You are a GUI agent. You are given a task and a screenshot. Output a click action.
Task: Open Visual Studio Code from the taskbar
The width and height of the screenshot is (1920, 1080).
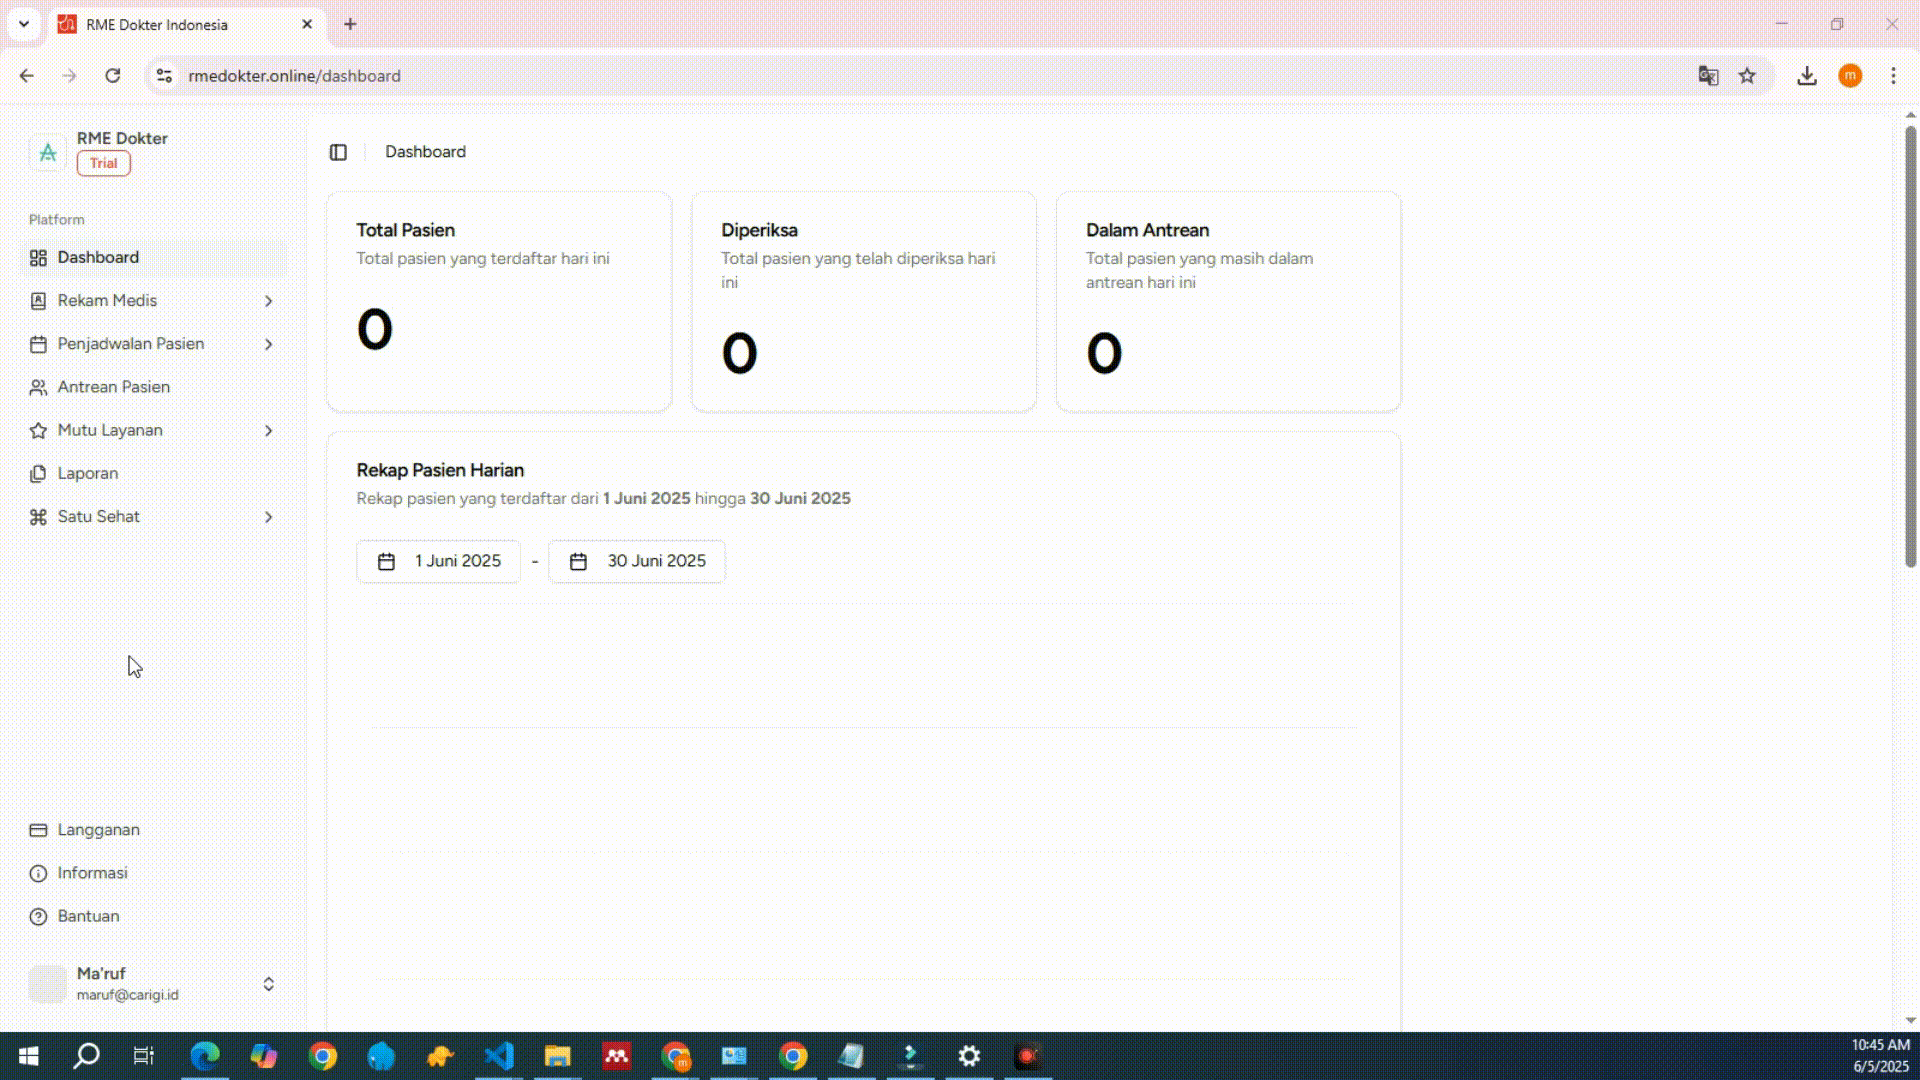tap(498, 1056)
